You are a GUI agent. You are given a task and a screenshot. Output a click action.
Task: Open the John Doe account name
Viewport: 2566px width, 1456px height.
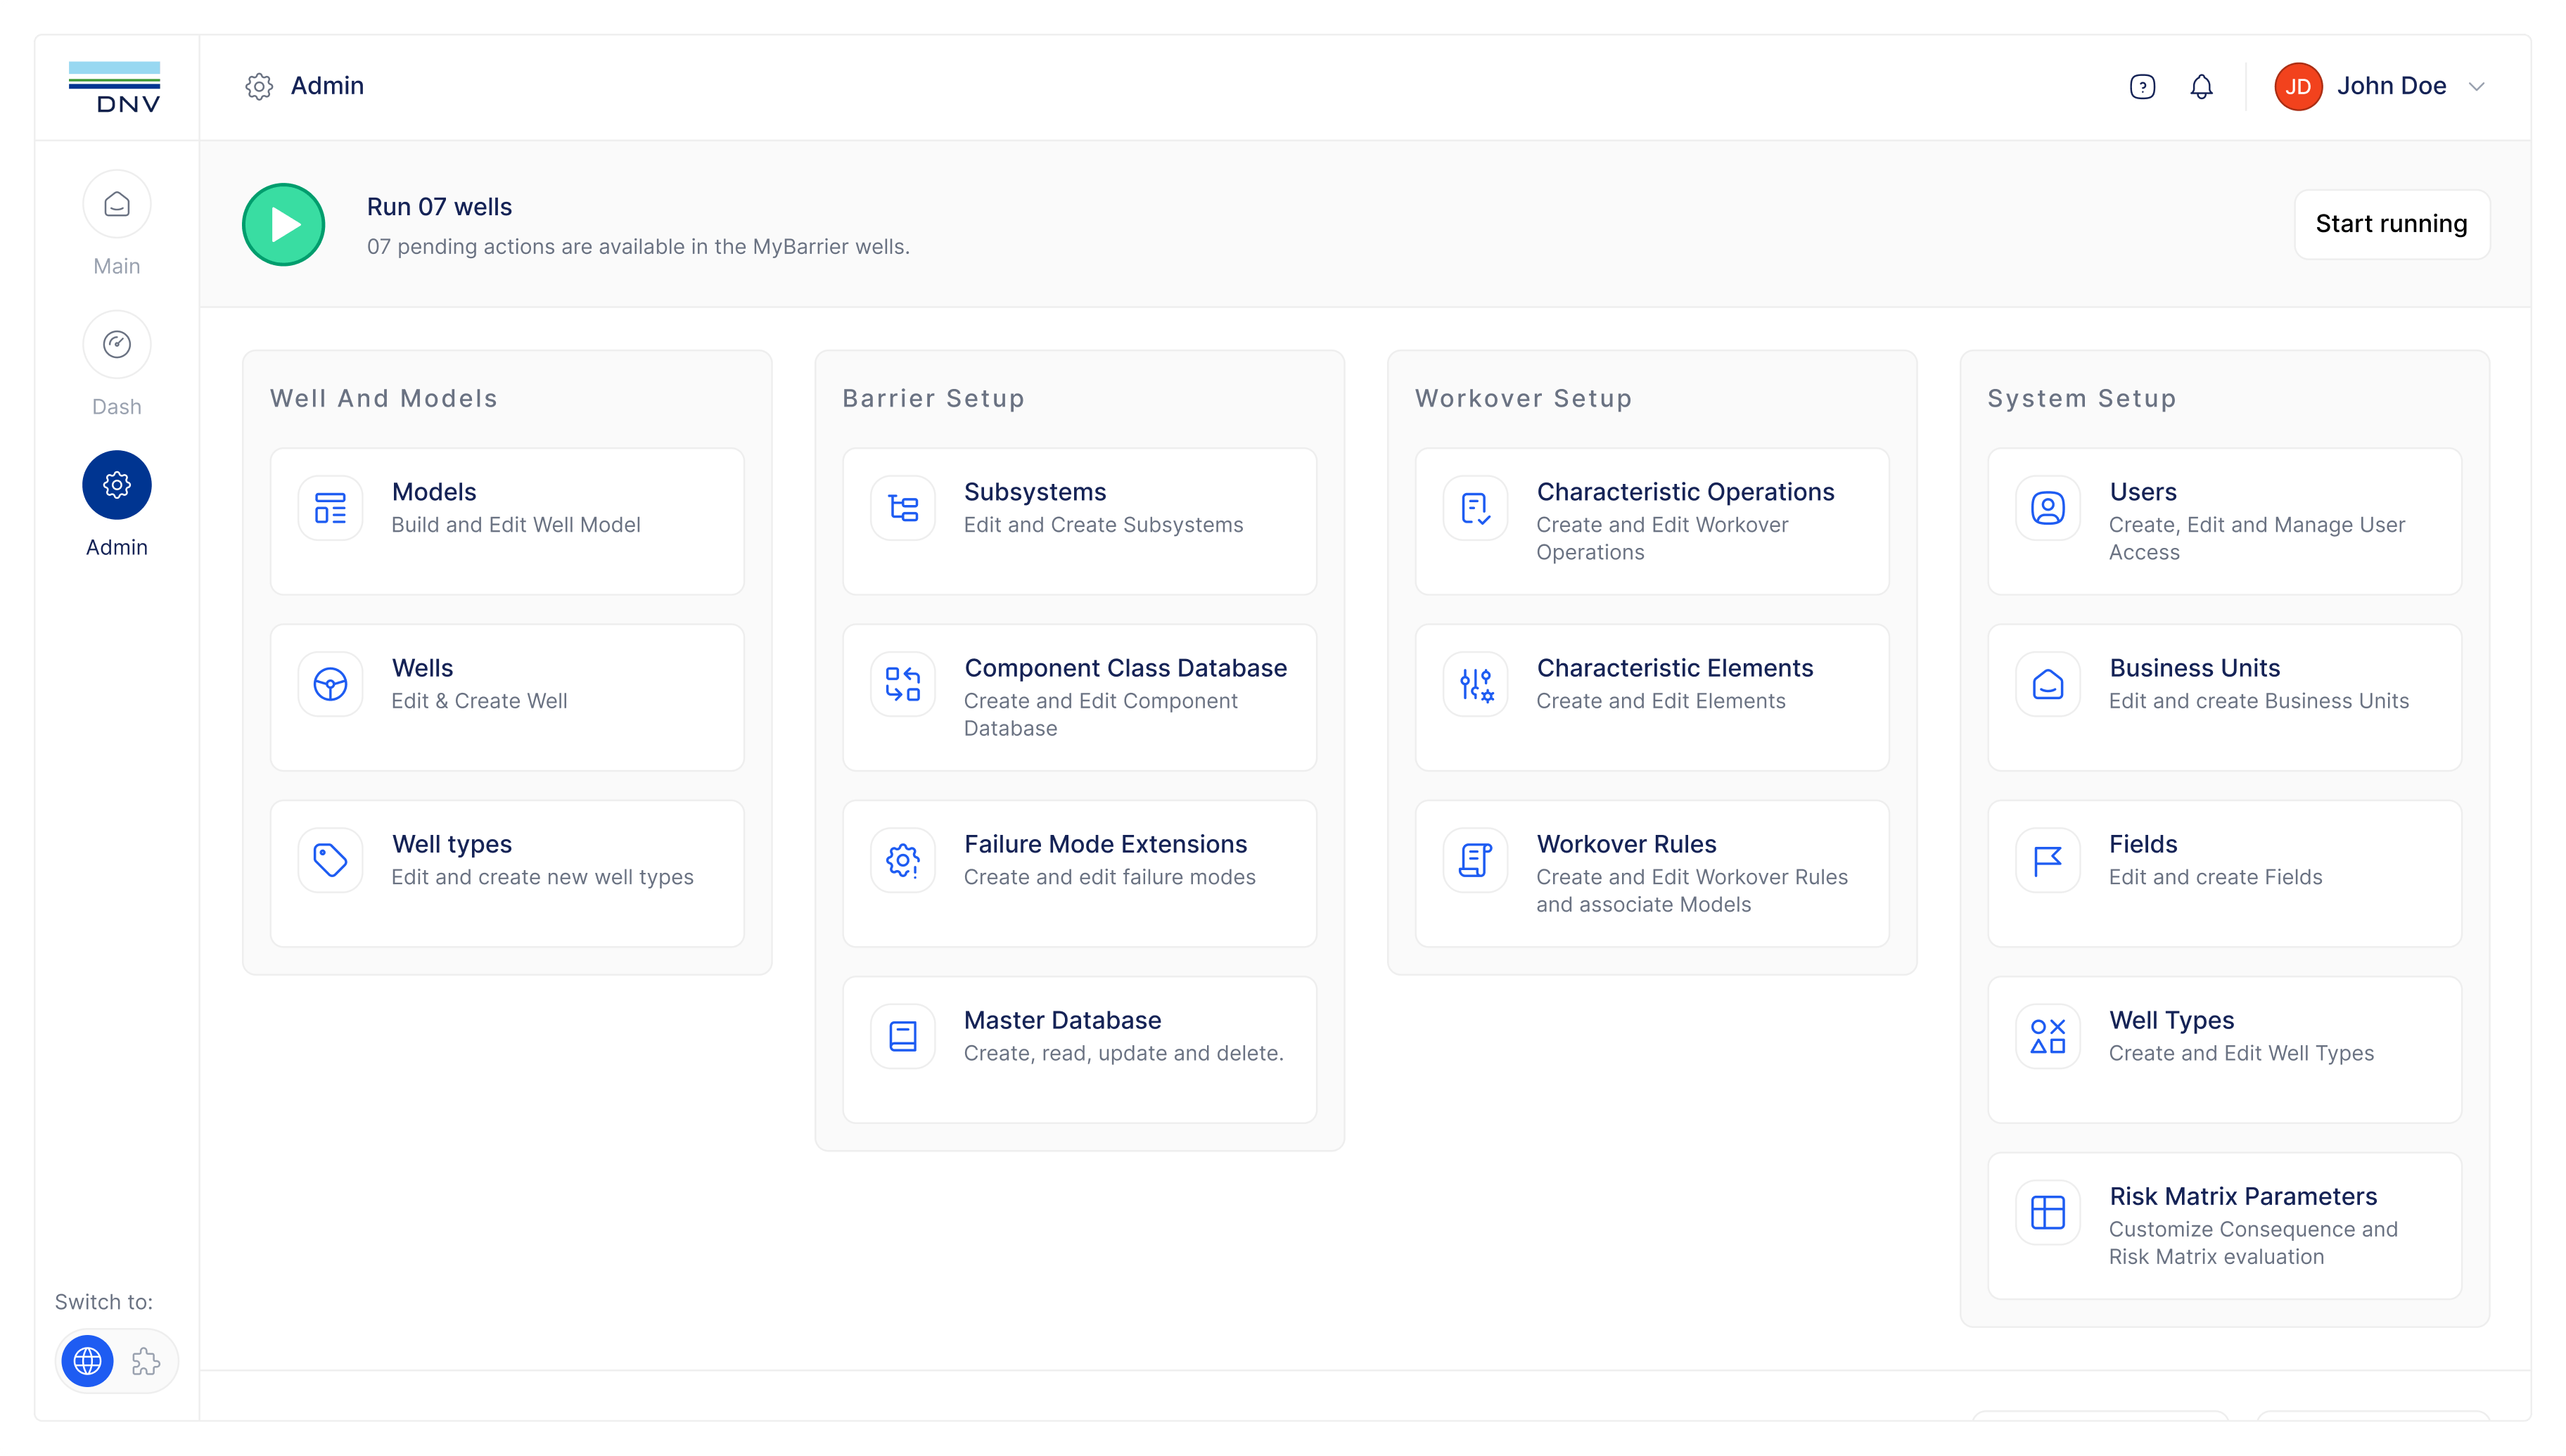pos(2391,86)
